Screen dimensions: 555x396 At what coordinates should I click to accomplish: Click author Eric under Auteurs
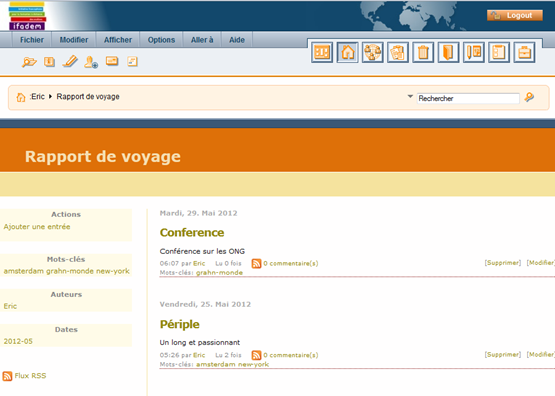(x=10, y=306)
